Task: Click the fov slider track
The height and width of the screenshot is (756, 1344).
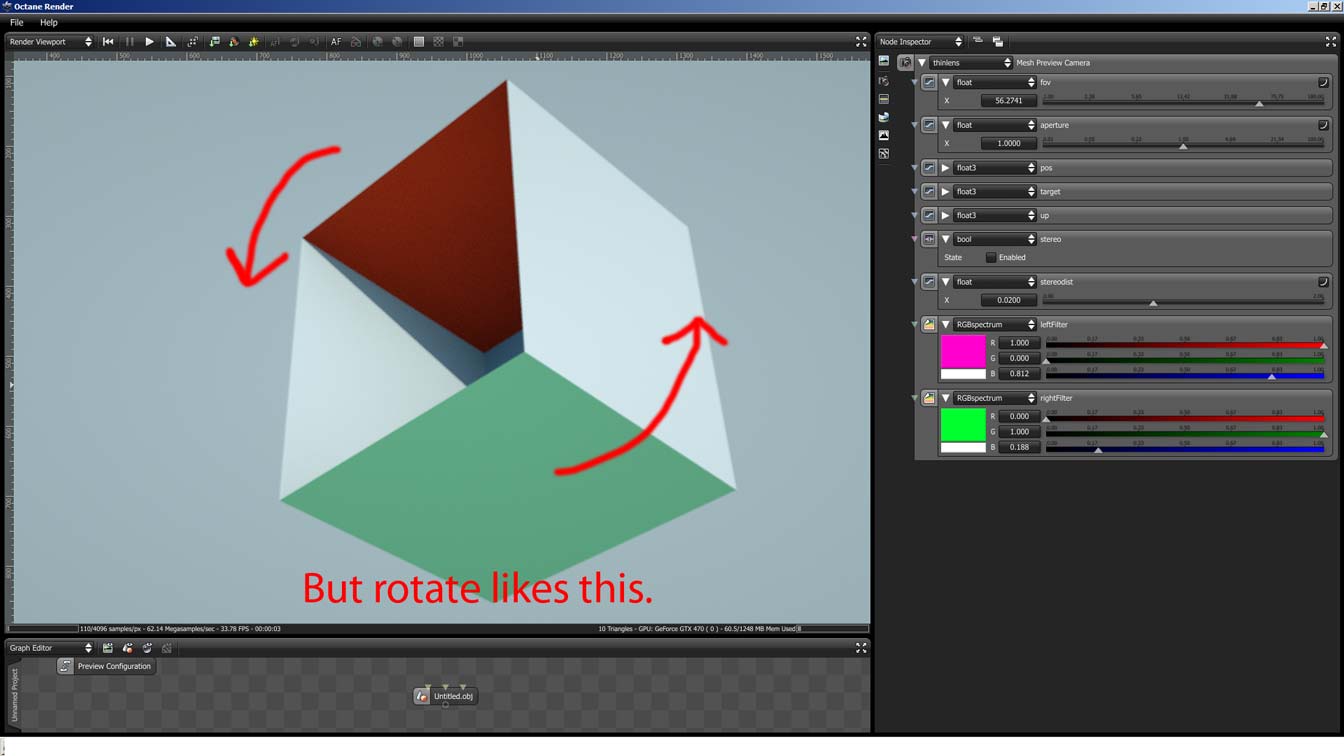Action: click(1183, 101)
